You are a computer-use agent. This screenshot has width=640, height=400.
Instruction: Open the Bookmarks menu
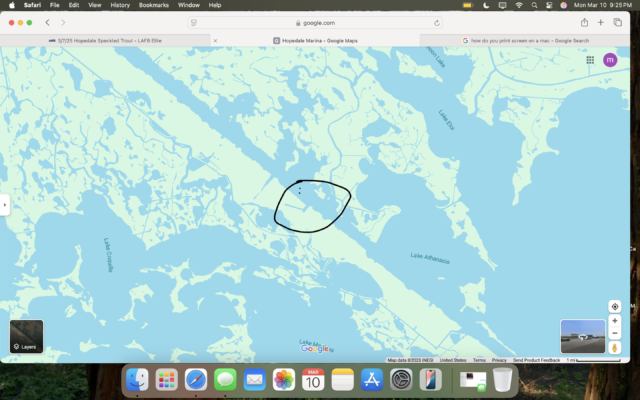(153, 5)
